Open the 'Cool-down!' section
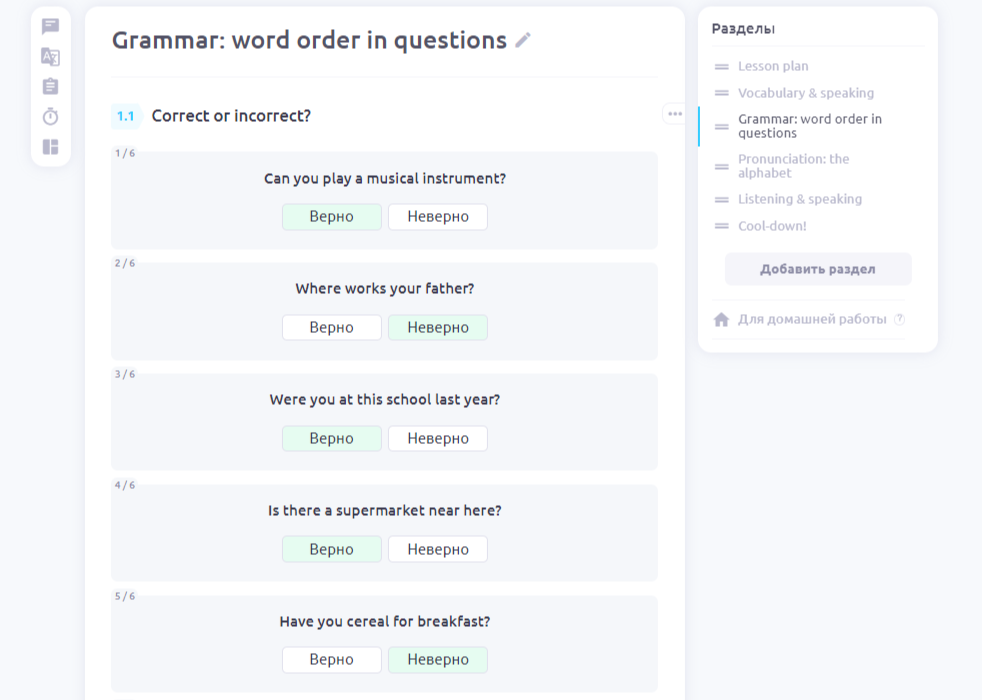 tap(772, 226)
